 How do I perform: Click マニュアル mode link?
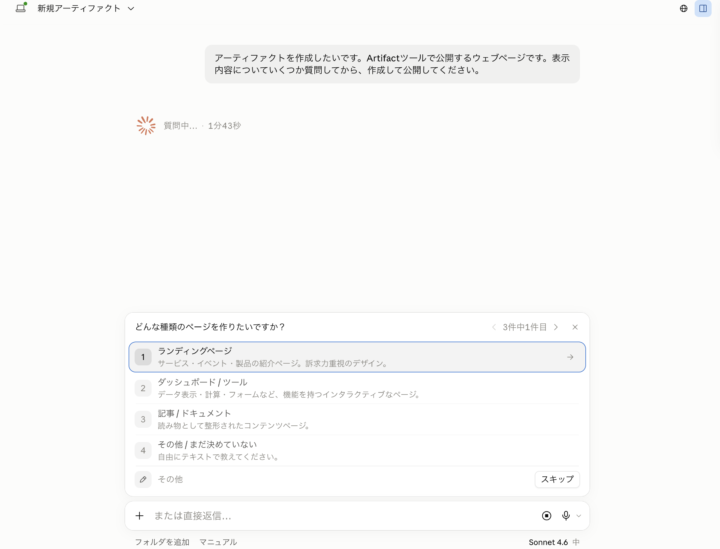[218, 542]
